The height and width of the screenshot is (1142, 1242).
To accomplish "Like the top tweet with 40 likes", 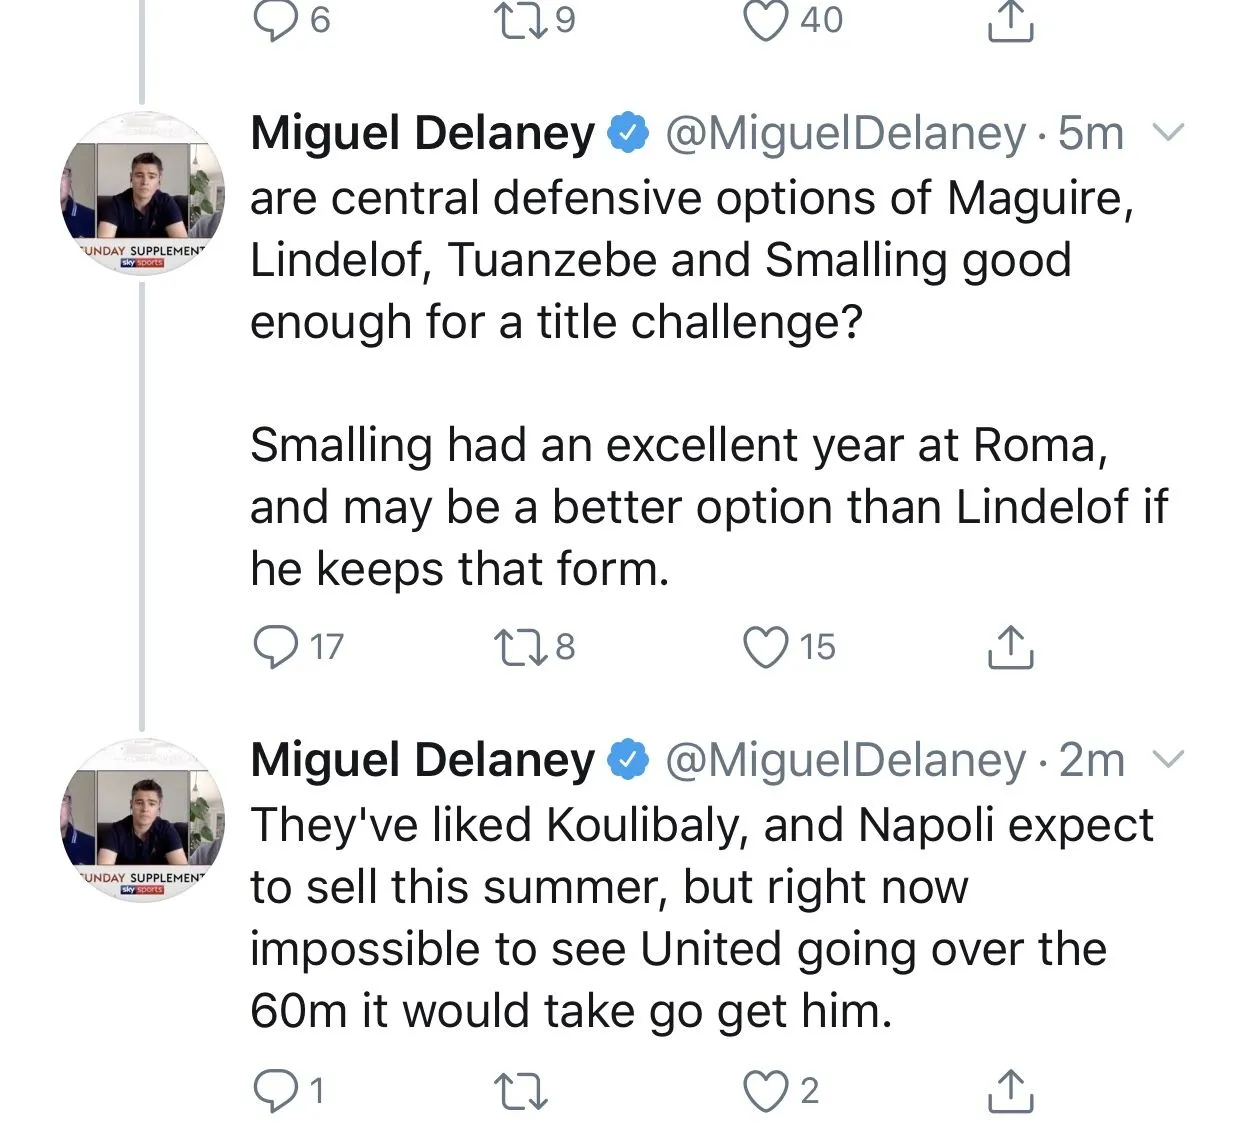I will 766,20.
